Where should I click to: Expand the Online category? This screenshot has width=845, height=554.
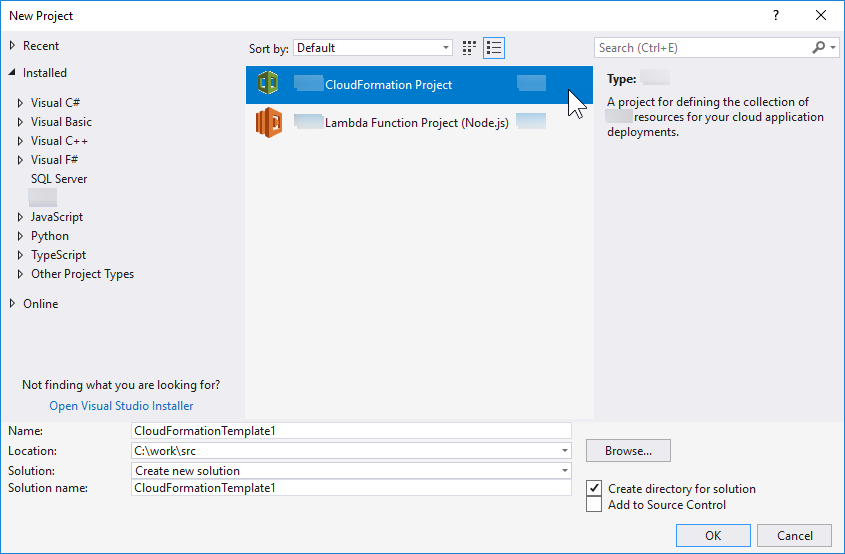point(12,304)
